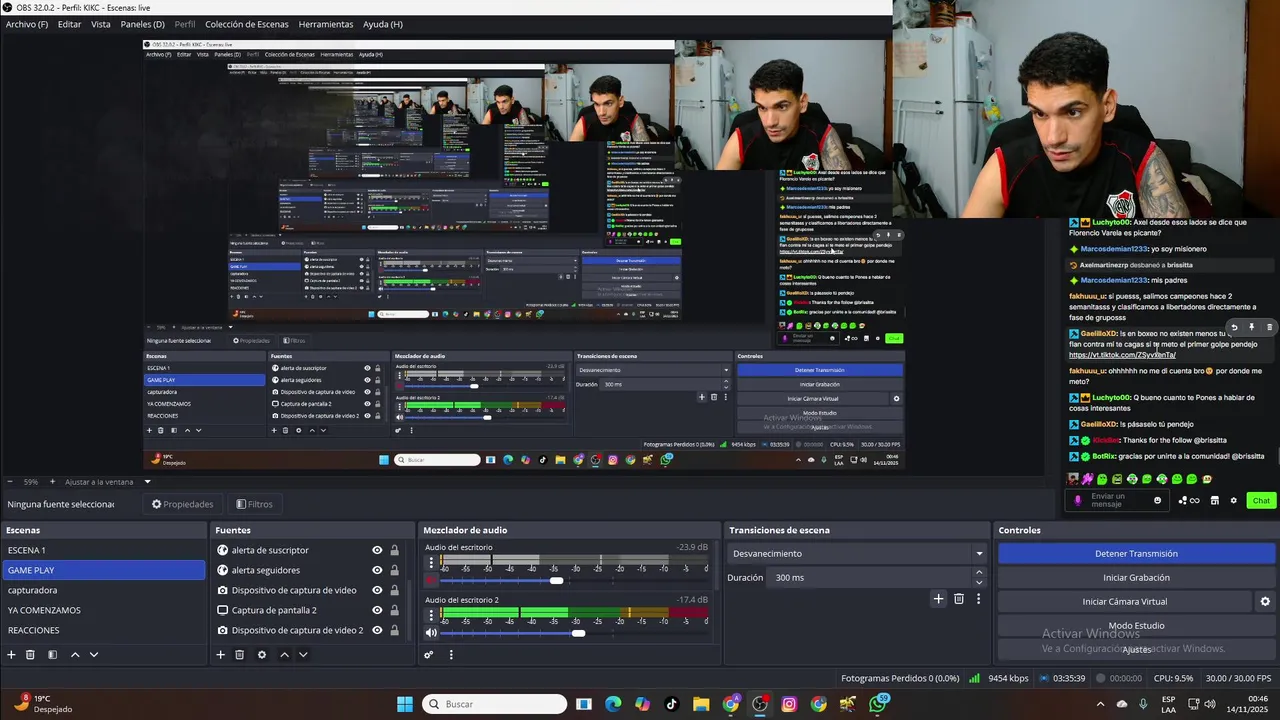Add a new scene with the plus icon
Screen dimensions: 1280x720
12,655
